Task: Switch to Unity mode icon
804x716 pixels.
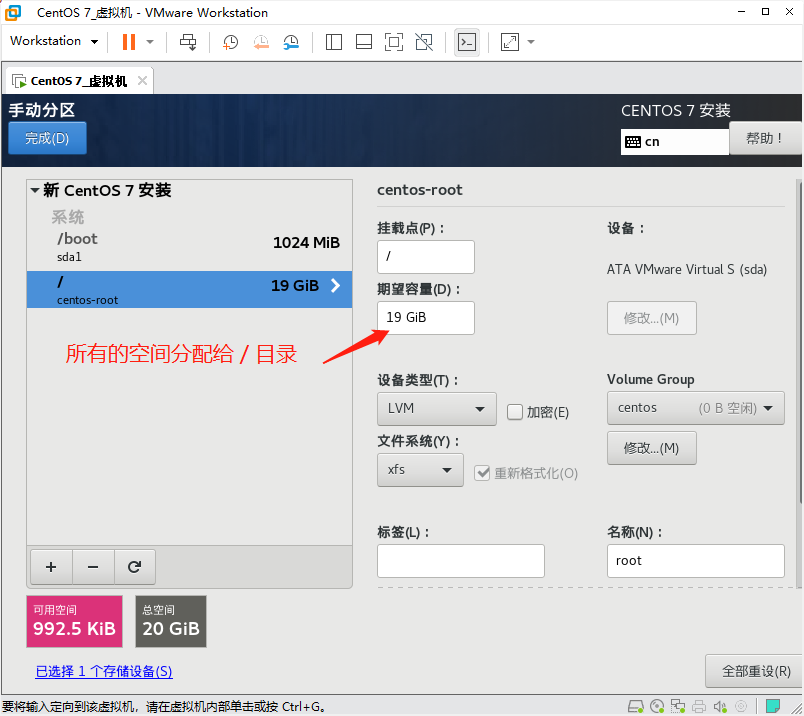Action: click(x=424, y=42)
